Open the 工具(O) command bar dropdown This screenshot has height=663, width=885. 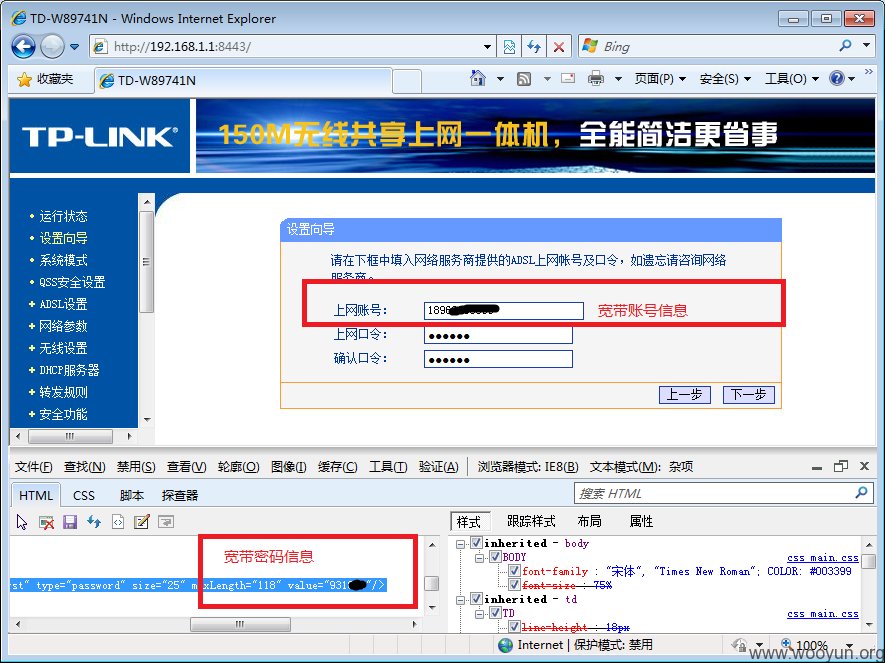pyautogui.click(x=791, y=79)
